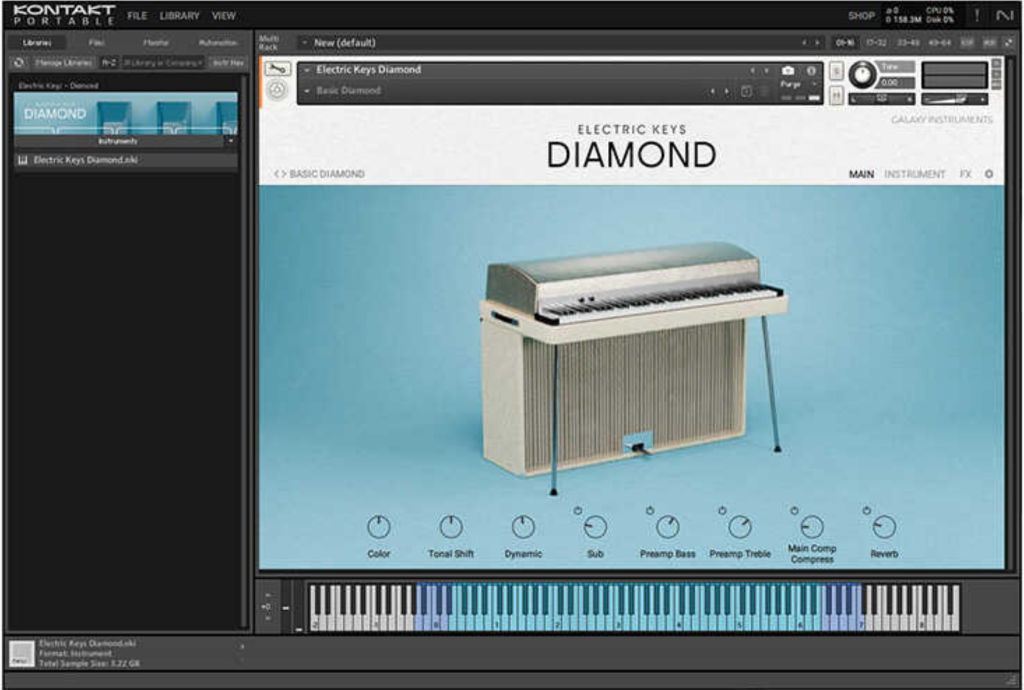Click the Basic Diamond preset browser label

click(x=327, y=174)
